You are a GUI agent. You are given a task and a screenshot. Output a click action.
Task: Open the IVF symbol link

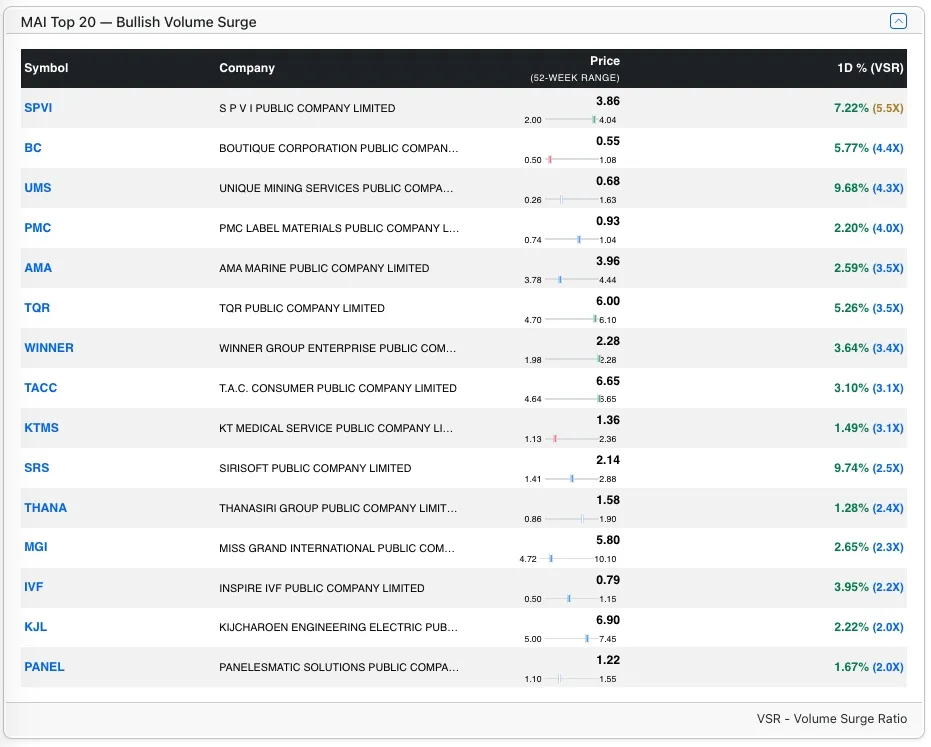[x=34, y=587]
